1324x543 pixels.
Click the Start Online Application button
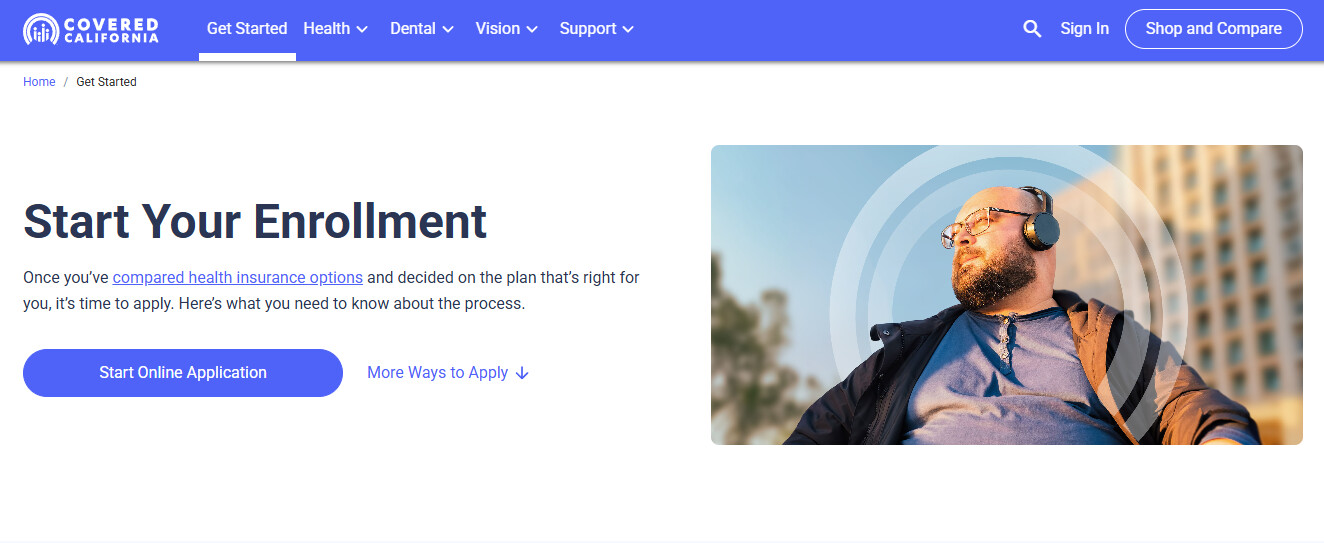(183, 373)
